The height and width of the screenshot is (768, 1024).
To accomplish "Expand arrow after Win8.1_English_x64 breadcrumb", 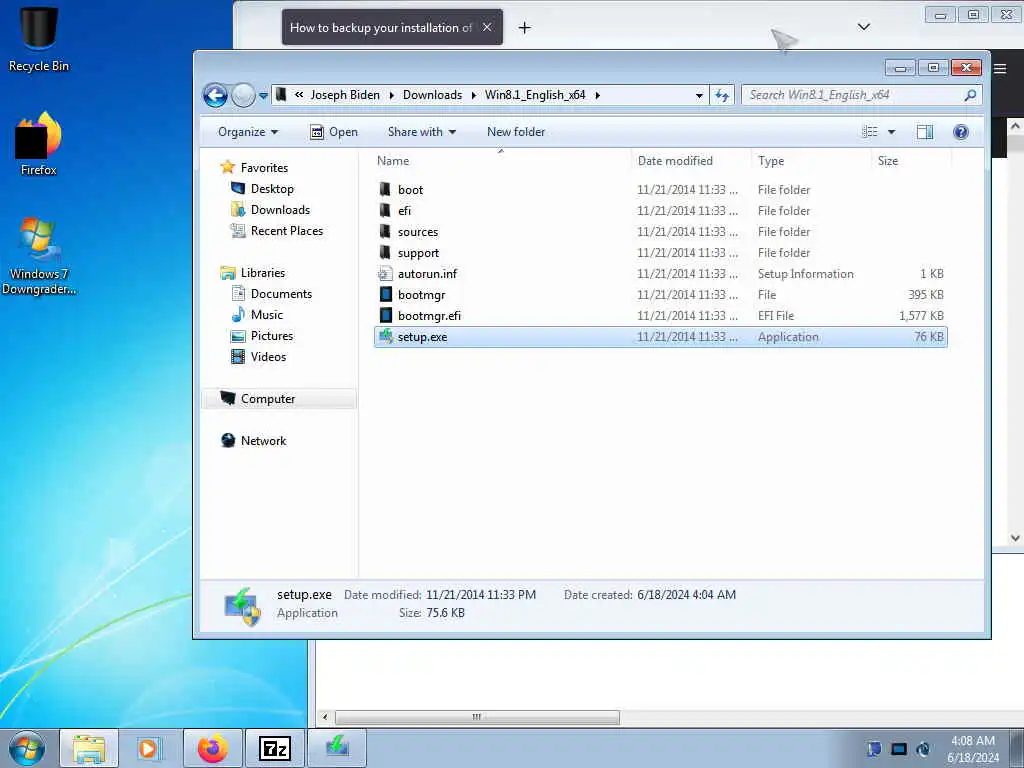I will (598, 95).
